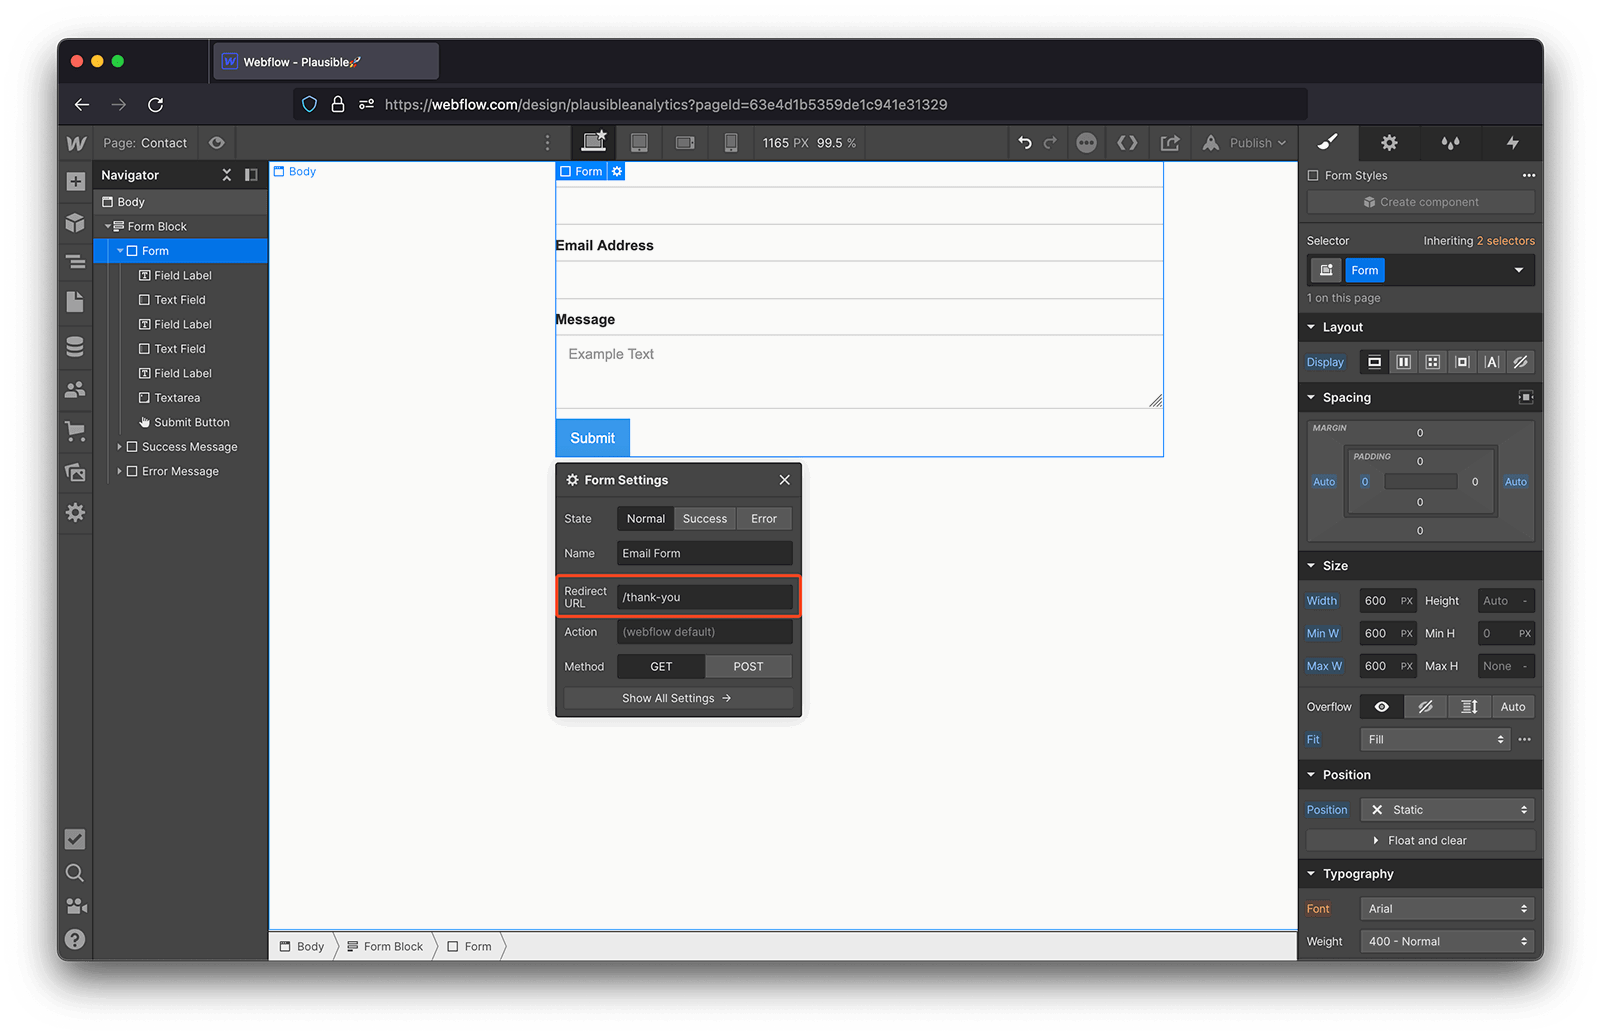This screenshot has height=1036, width=1600.
Task: Collapse the Typography section
Action: (x=1313, y=873)
